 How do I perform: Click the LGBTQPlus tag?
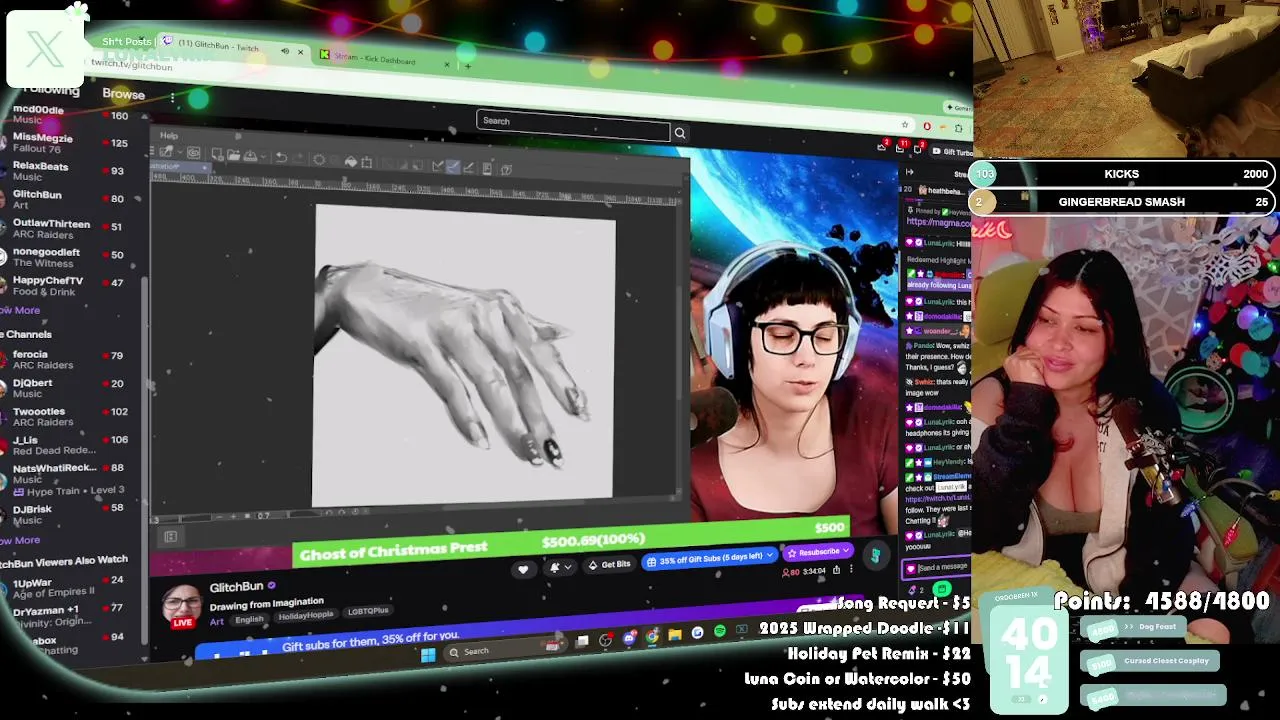coord(367,610)
